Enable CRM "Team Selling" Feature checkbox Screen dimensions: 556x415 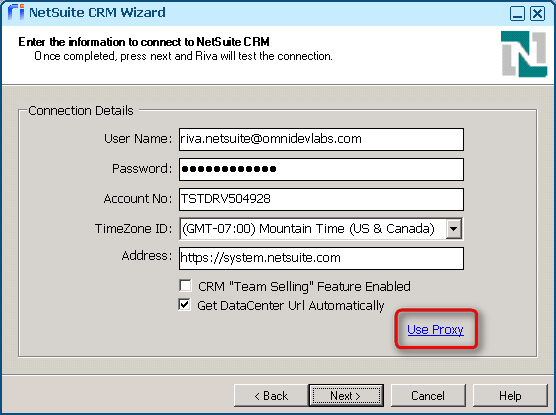tap(185, 286)
